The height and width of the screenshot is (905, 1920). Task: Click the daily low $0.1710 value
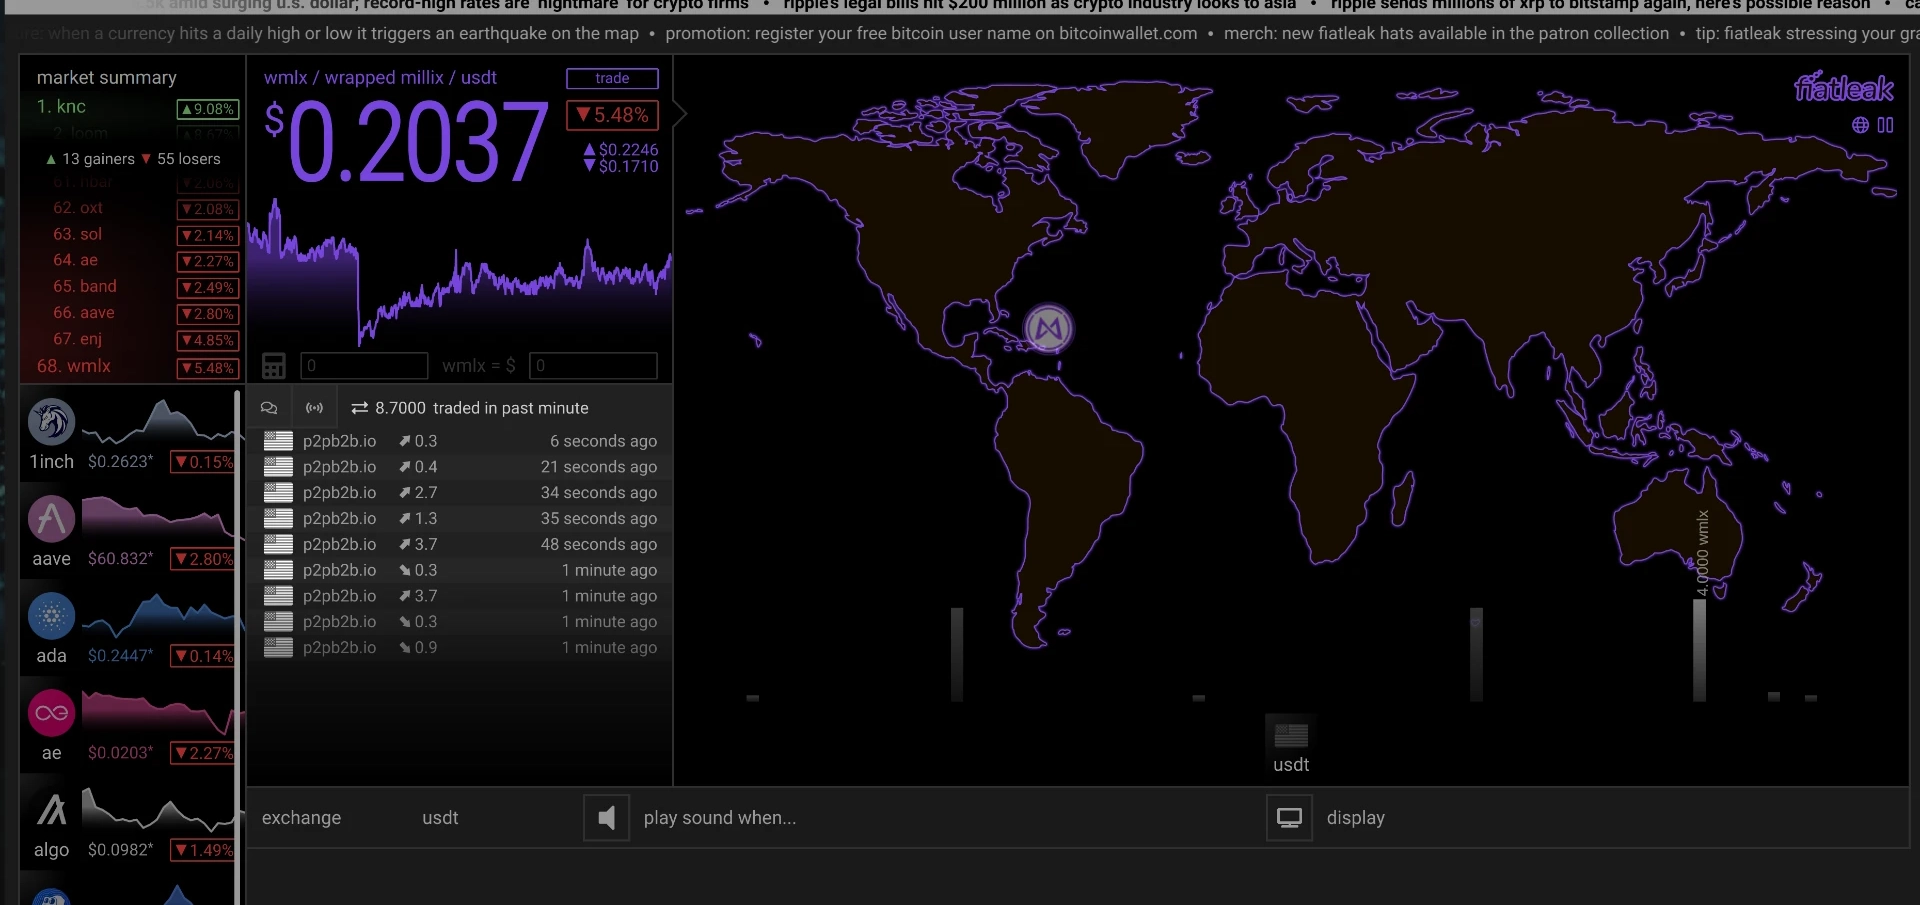pyautogui.click(x=621, y=166)
